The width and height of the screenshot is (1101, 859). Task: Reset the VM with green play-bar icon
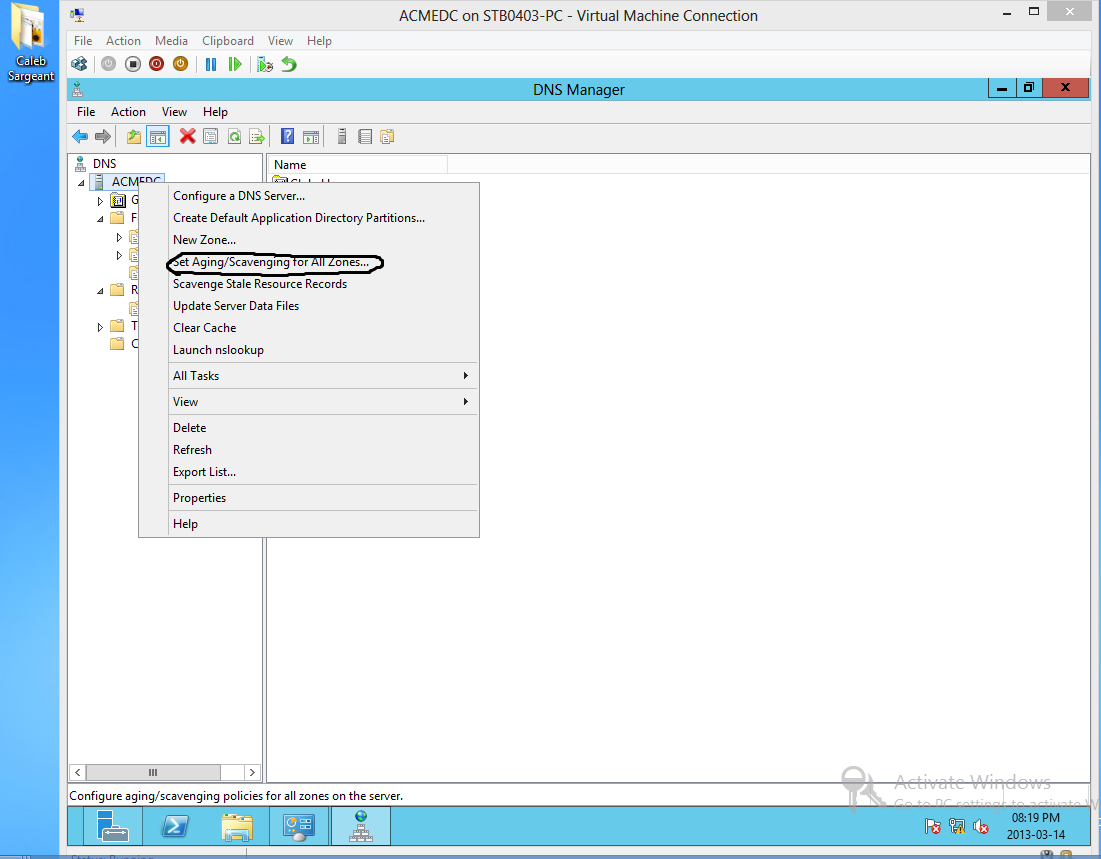(235, 64)
